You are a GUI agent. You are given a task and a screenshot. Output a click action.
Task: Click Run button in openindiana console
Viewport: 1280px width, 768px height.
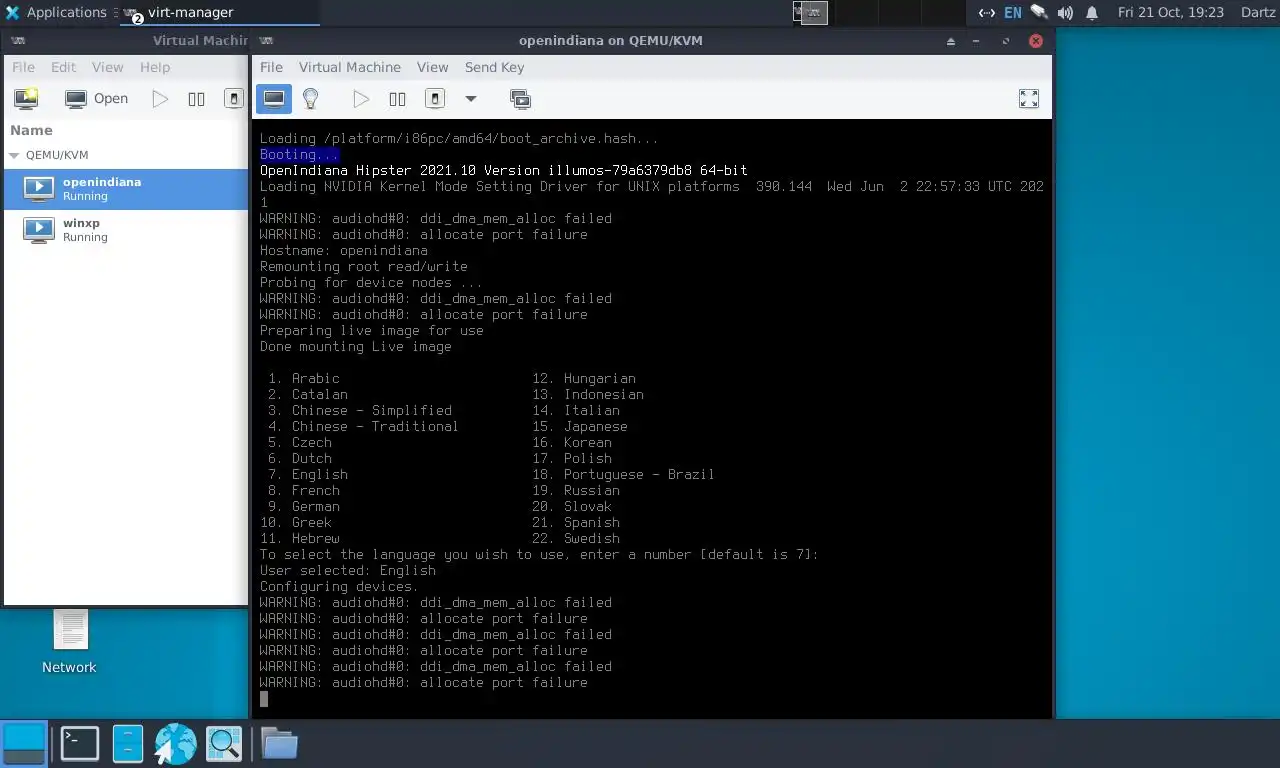361,98
